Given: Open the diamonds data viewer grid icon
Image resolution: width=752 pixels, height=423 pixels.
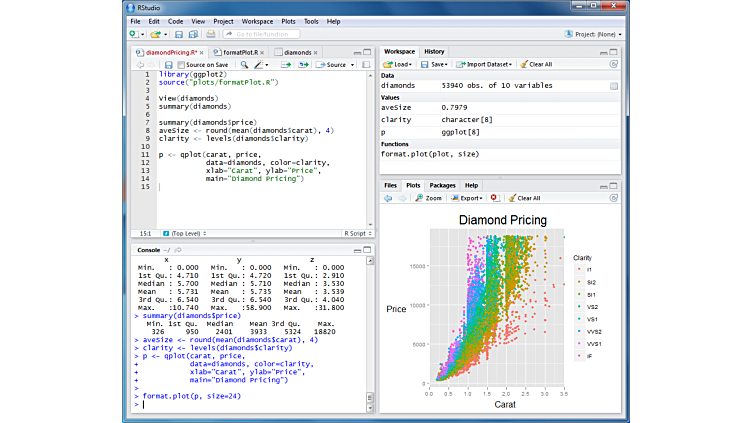Looking at the screenshot, I should pos(613,86).
